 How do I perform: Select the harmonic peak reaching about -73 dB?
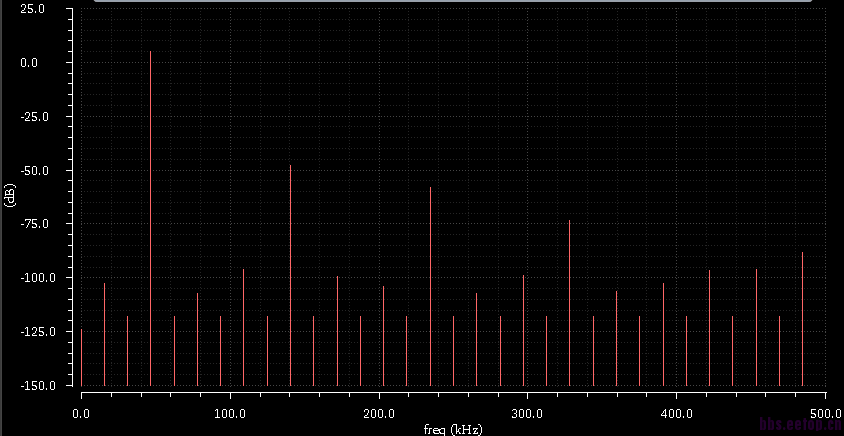click(x=569, y=303)
